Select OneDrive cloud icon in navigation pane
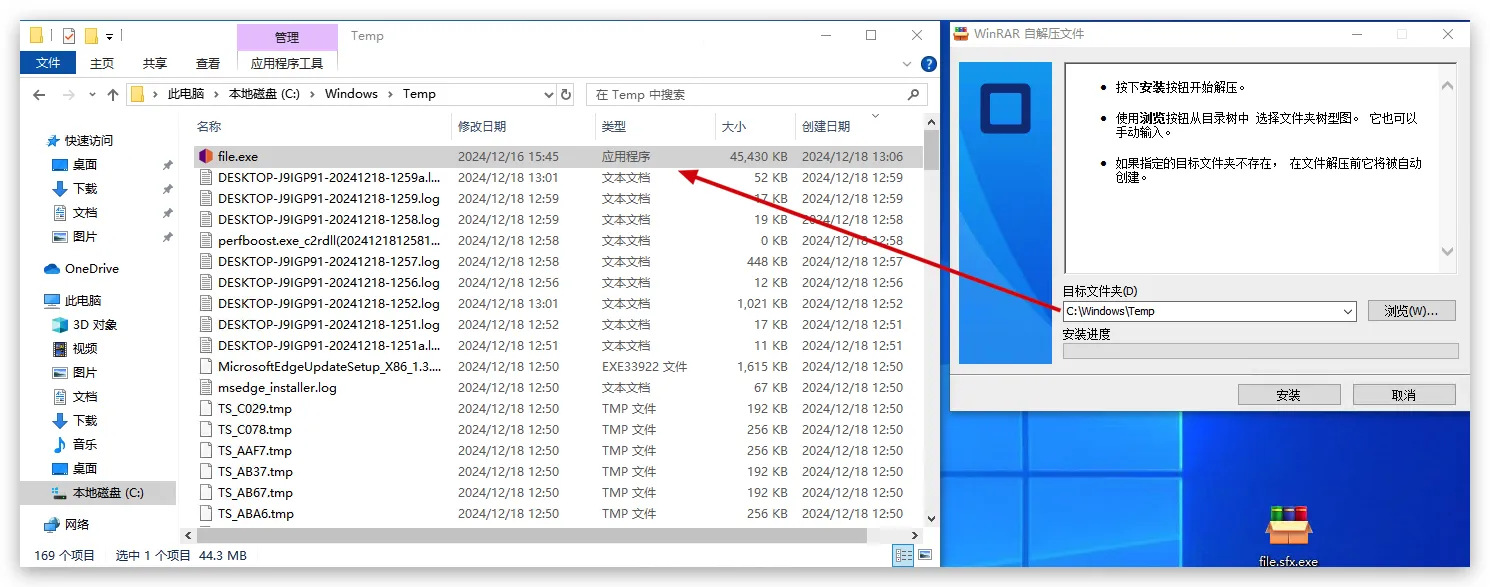The width and height of the screenshot is (1490, 587). 52,269
